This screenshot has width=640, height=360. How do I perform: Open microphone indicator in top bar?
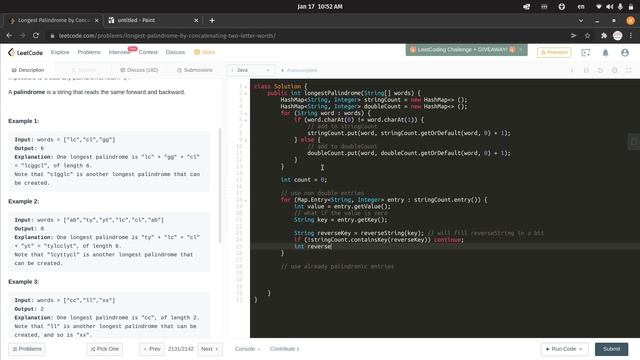click(x=620, y=7)
